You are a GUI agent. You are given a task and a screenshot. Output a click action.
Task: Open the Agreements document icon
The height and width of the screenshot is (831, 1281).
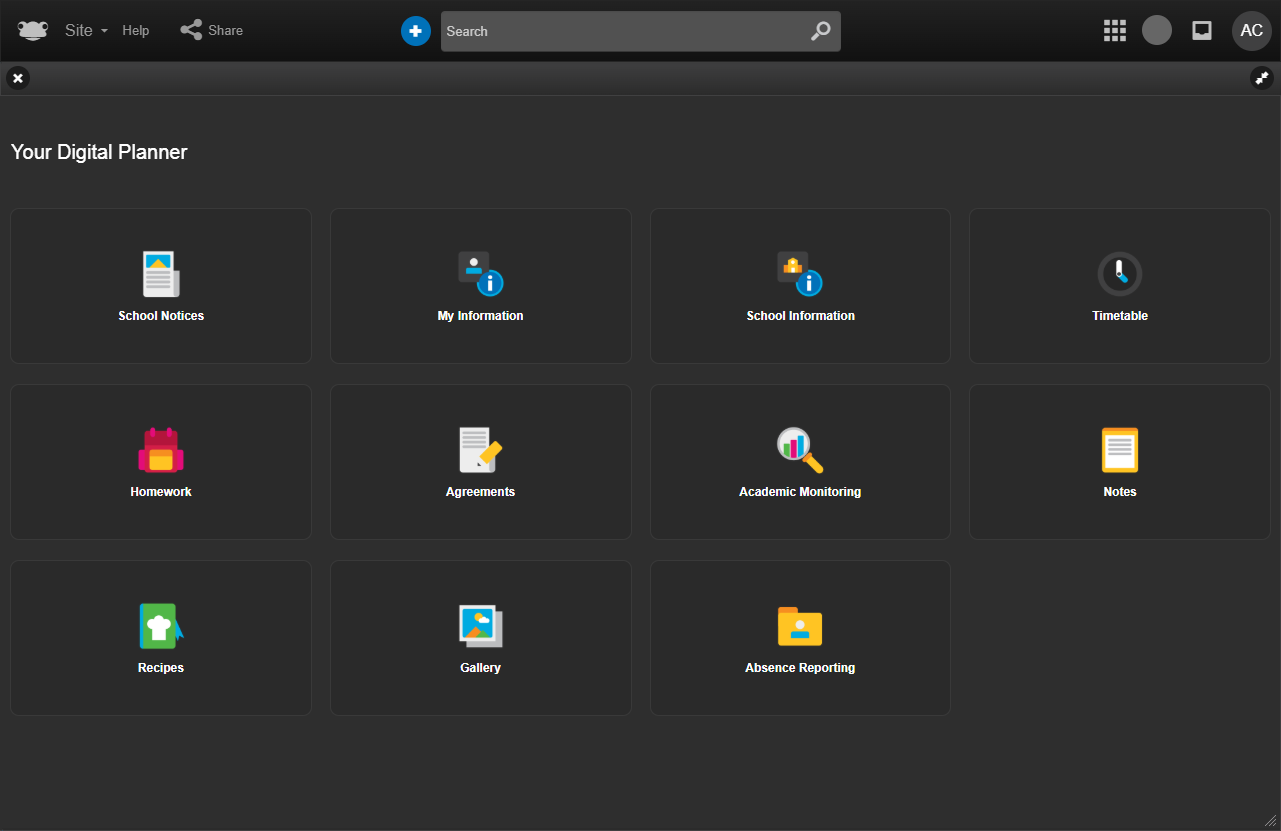480,450
